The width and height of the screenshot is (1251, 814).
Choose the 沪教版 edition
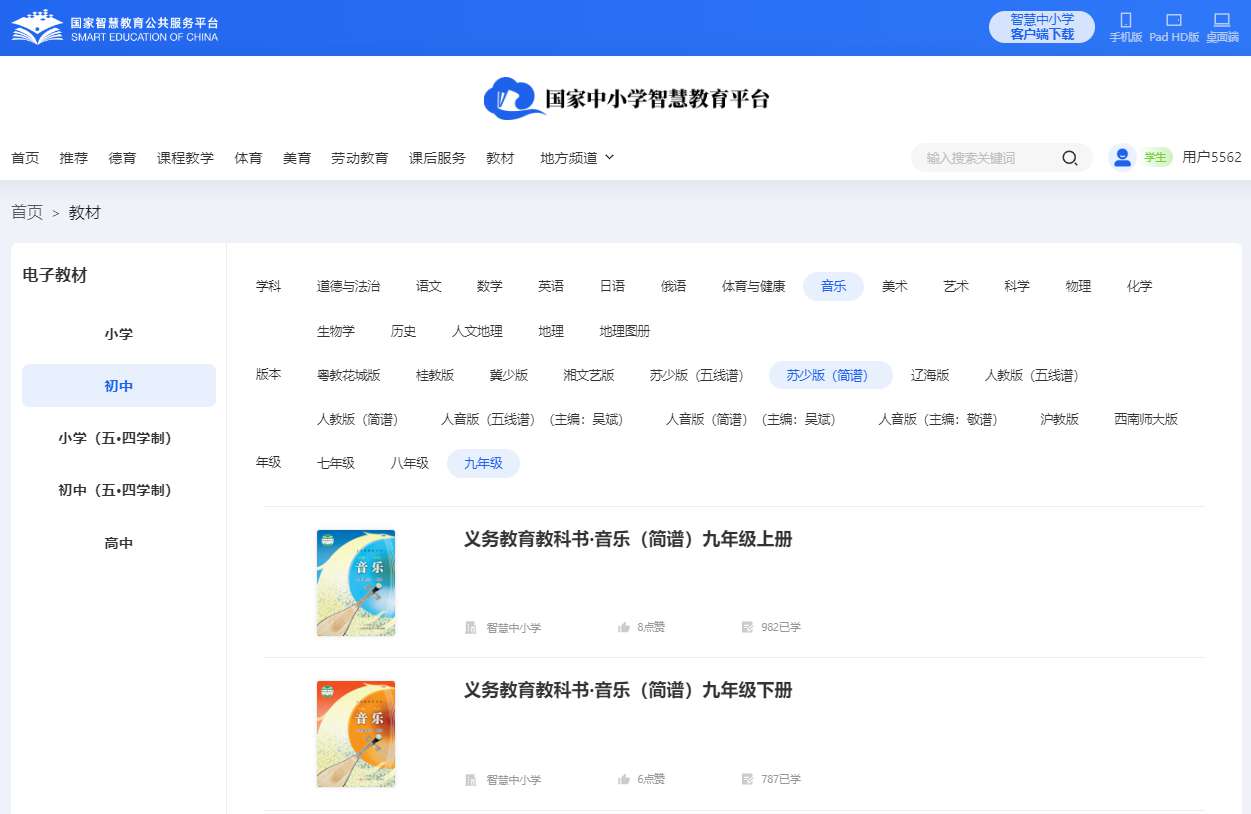coord(1060,419)
